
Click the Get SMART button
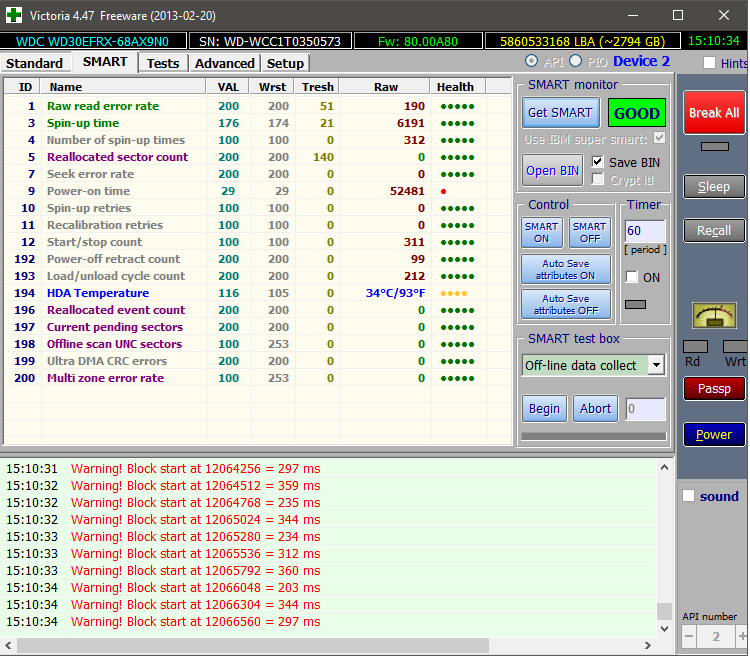(x=560, y=113)
